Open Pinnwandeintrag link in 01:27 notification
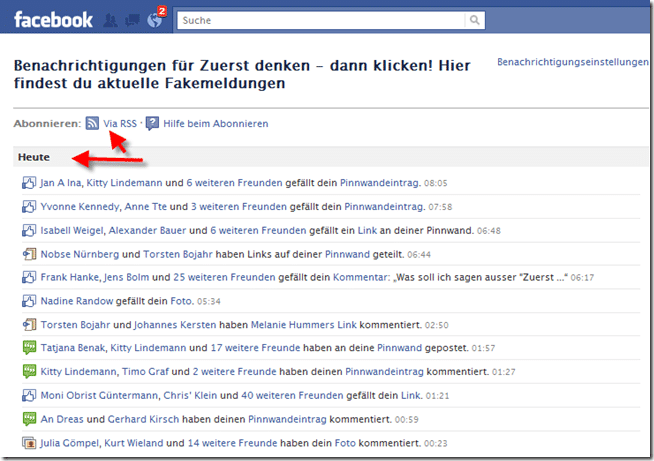The height and width of the screenshot is (461, 654). 385,371
